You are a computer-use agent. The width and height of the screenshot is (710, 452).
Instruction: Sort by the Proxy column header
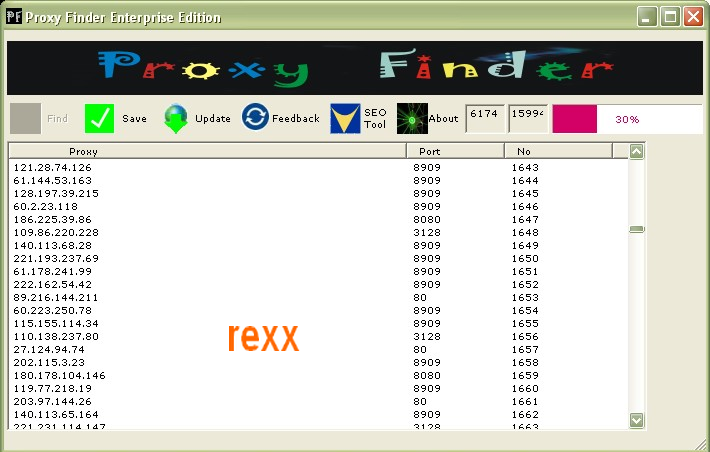click(208, 151)
